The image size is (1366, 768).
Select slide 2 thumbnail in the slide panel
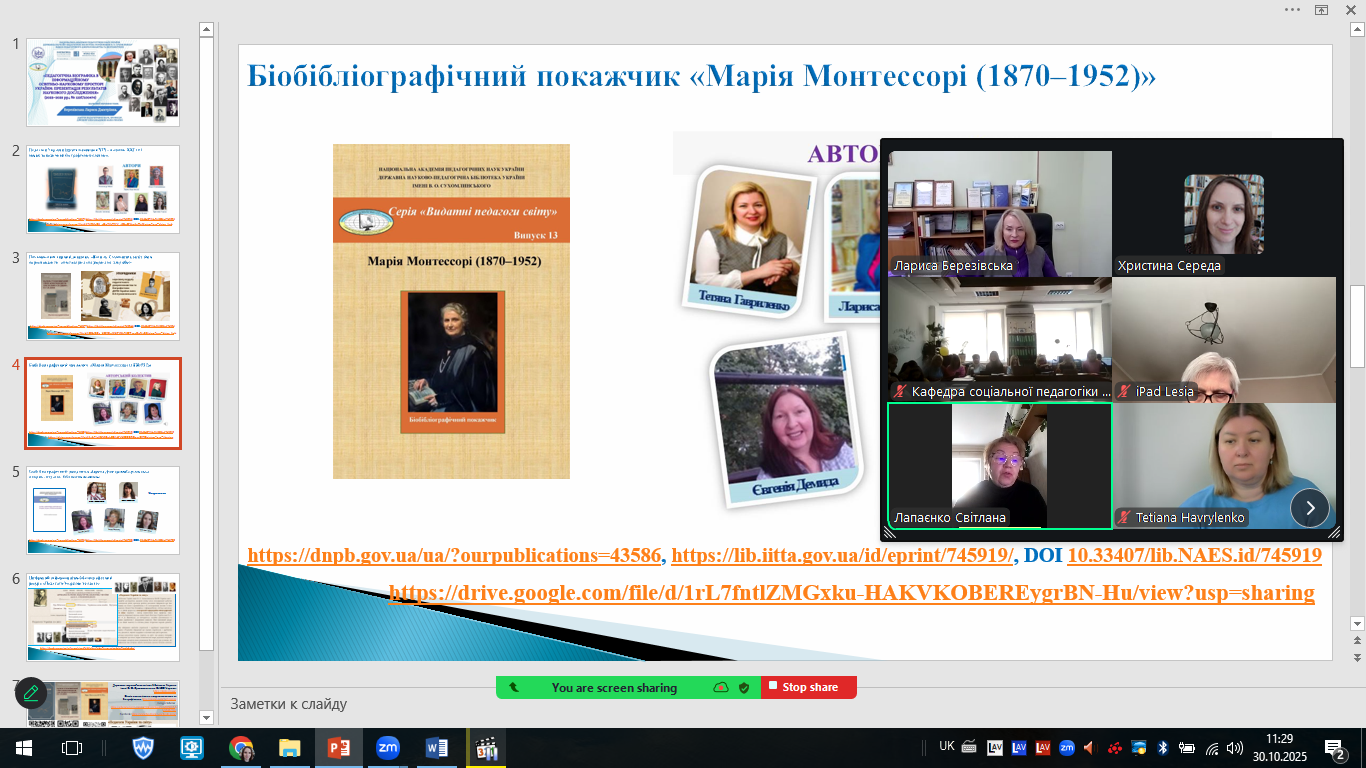tap(103, 189)
